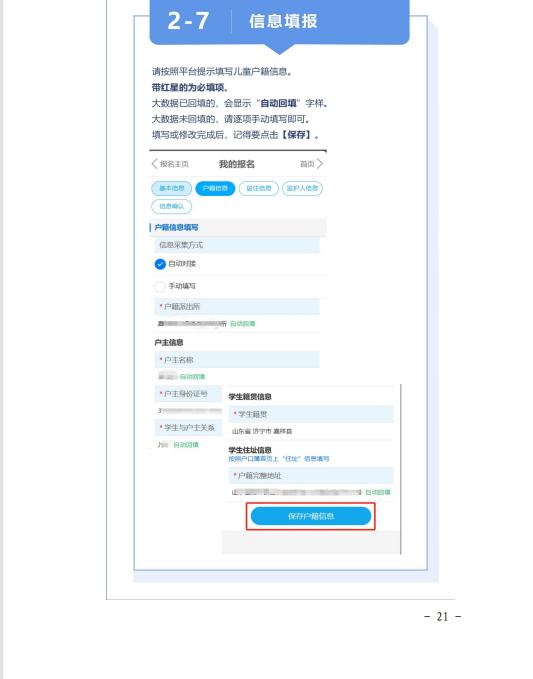The image size is (533, 679).
Task: Select the 手动填写 radio option
Action: point(160,286)
